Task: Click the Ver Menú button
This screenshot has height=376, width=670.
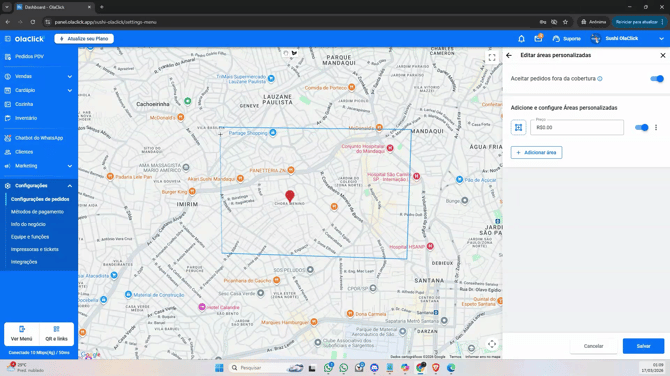Action: point(21,334)
